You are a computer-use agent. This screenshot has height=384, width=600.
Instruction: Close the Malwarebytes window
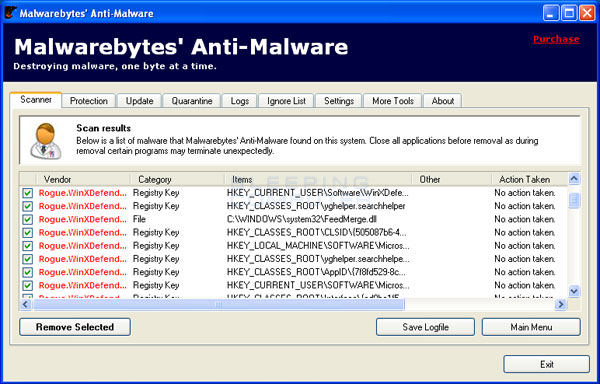(587, 13)
